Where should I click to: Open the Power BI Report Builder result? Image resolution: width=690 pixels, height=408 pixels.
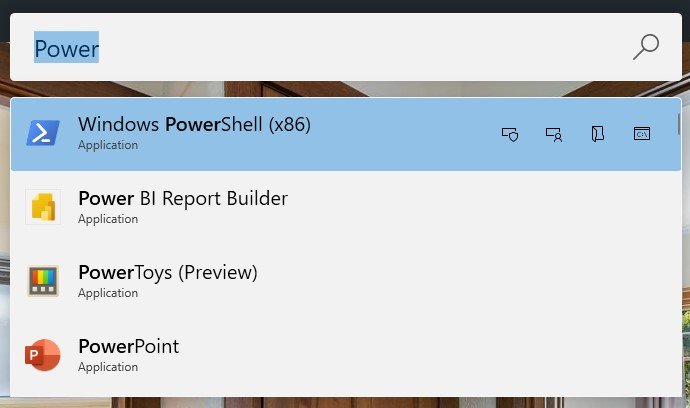346,208
